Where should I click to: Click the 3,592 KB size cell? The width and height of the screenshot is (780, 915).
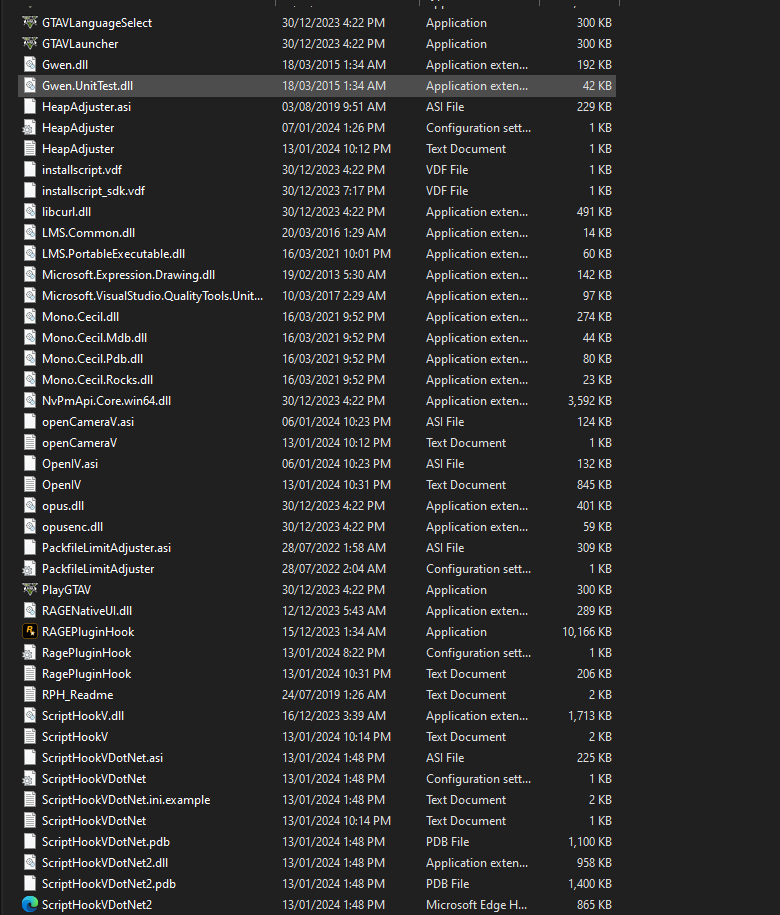click(590, 401)
